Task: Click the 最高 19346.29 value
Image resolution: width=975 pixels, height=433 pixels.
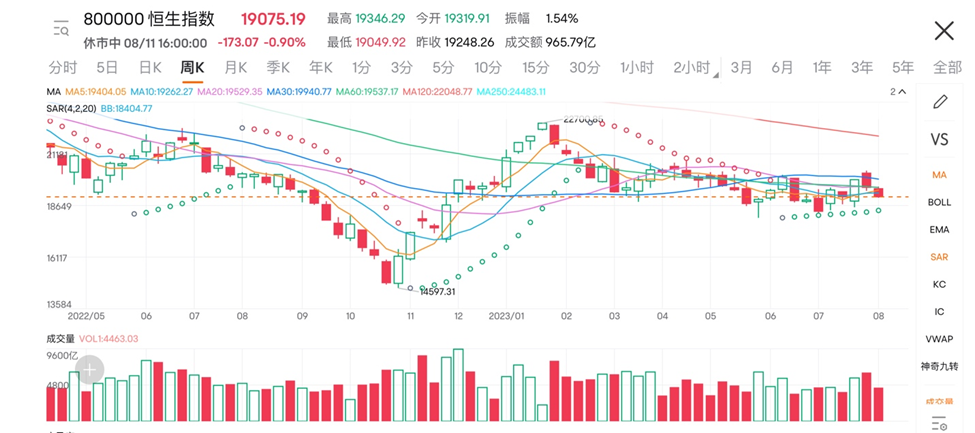Action: tap(366, 19)
